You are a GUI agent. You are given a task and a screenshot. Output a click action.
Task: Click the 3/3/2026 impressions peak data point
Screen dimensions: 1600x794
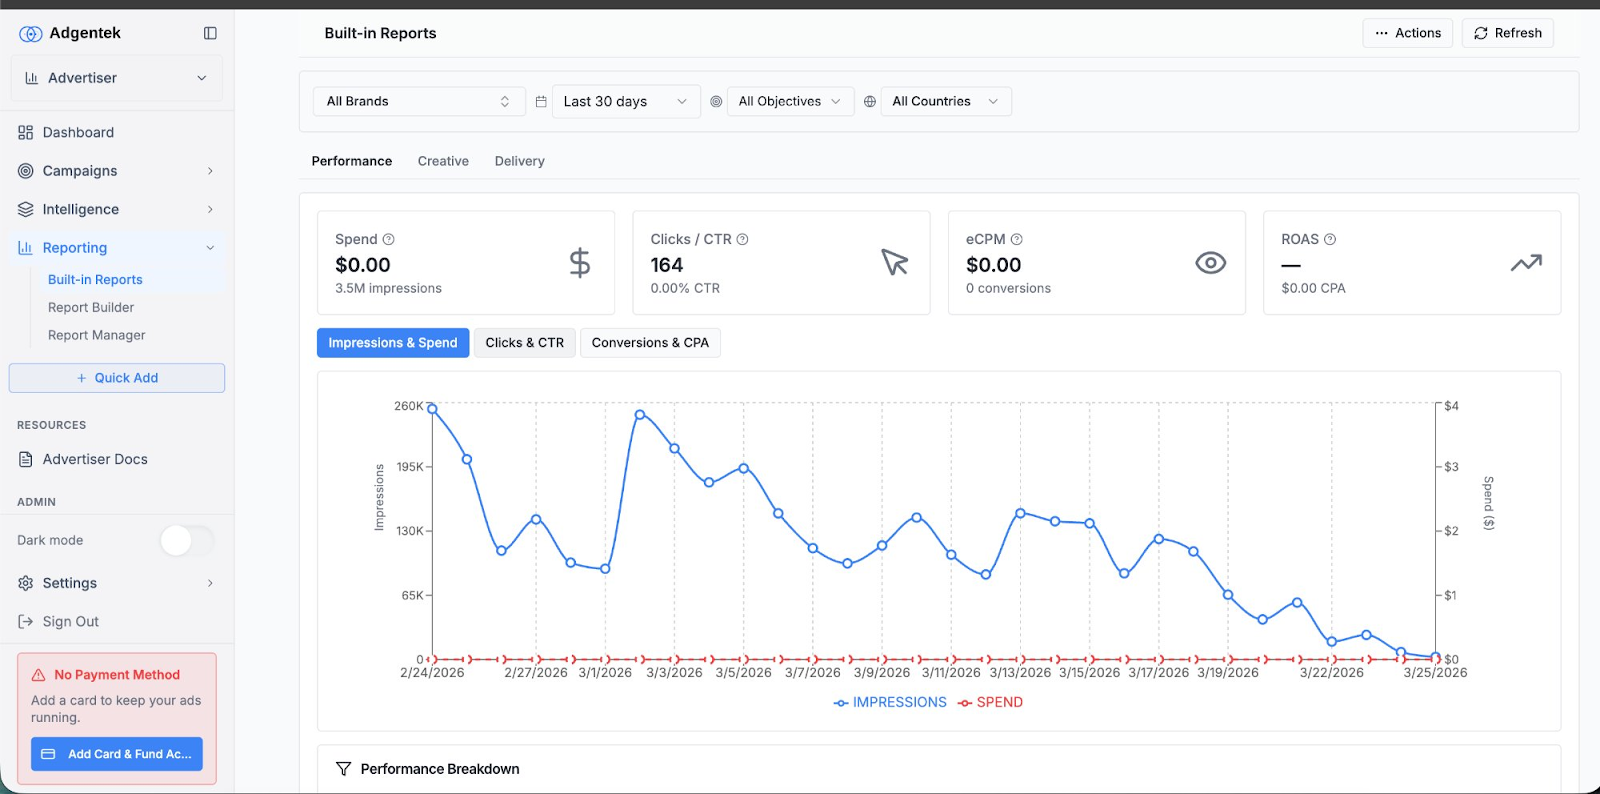640,414
